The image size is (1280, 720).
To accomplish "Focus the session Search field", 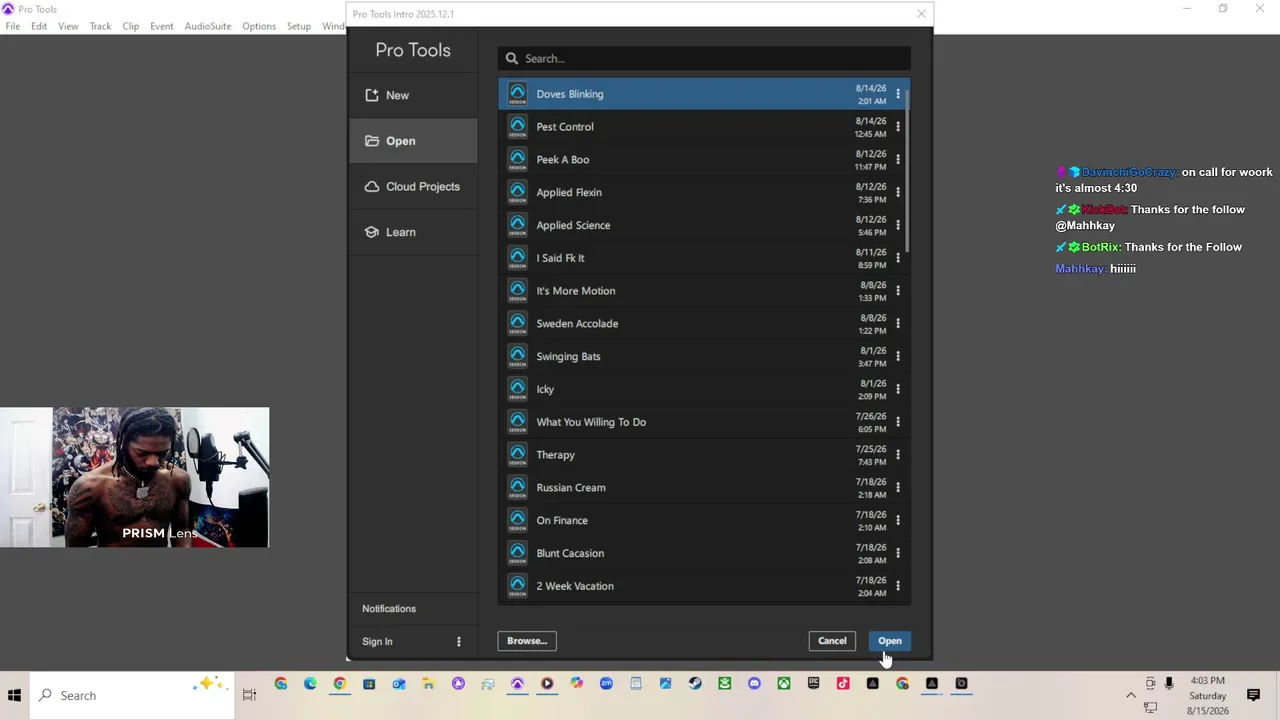I will (704, 58).
